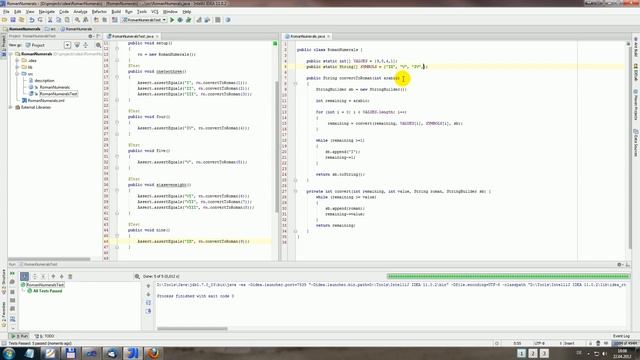
Task: Click the Run with Coverage toolbar icon
Action: (188, 20)
